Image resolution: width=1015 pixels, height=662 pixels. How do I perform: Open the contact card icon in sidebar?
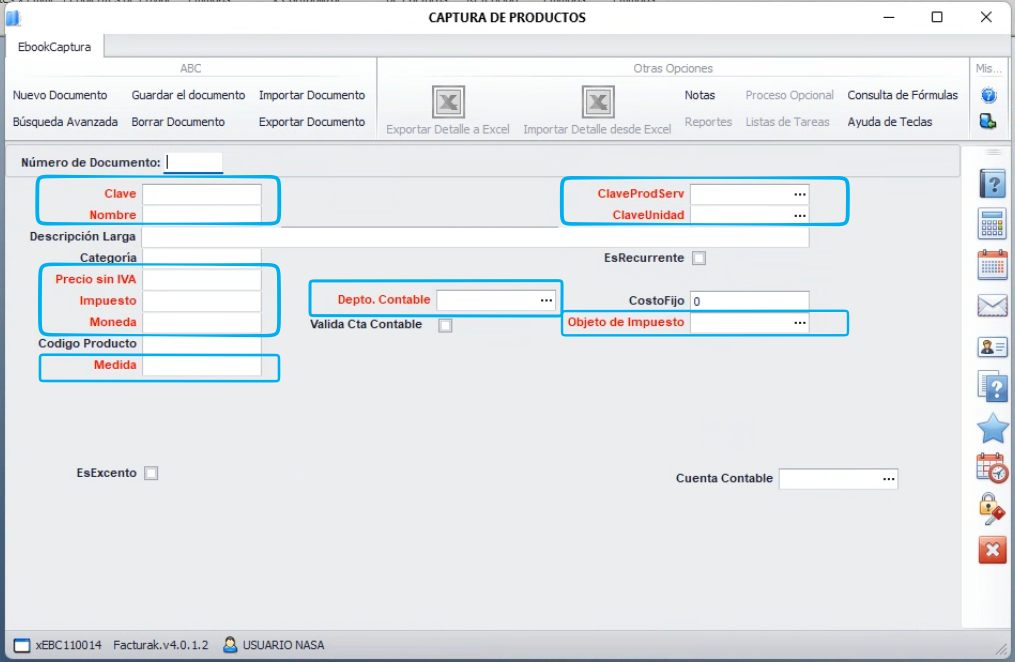click(x=992, y=348)
